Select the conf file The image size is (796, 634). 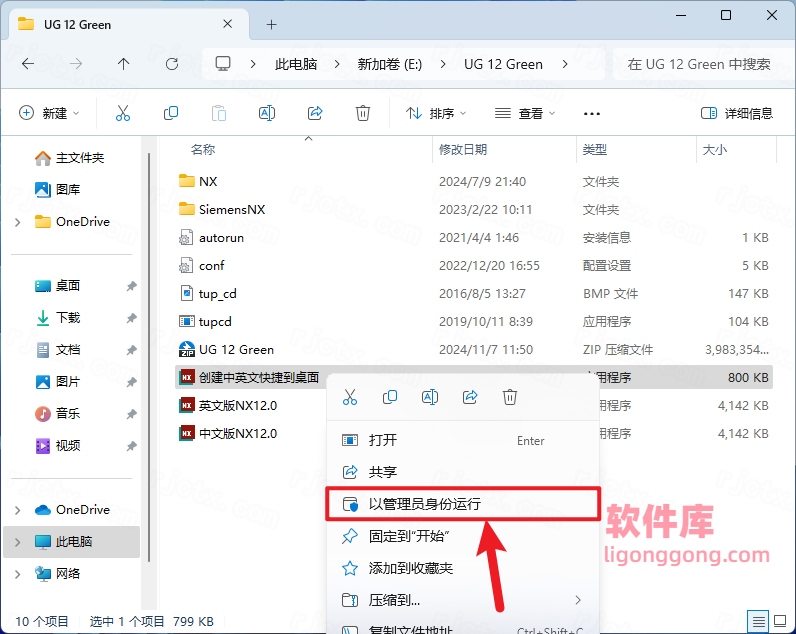pyautogui.click(x=474, y=265)
